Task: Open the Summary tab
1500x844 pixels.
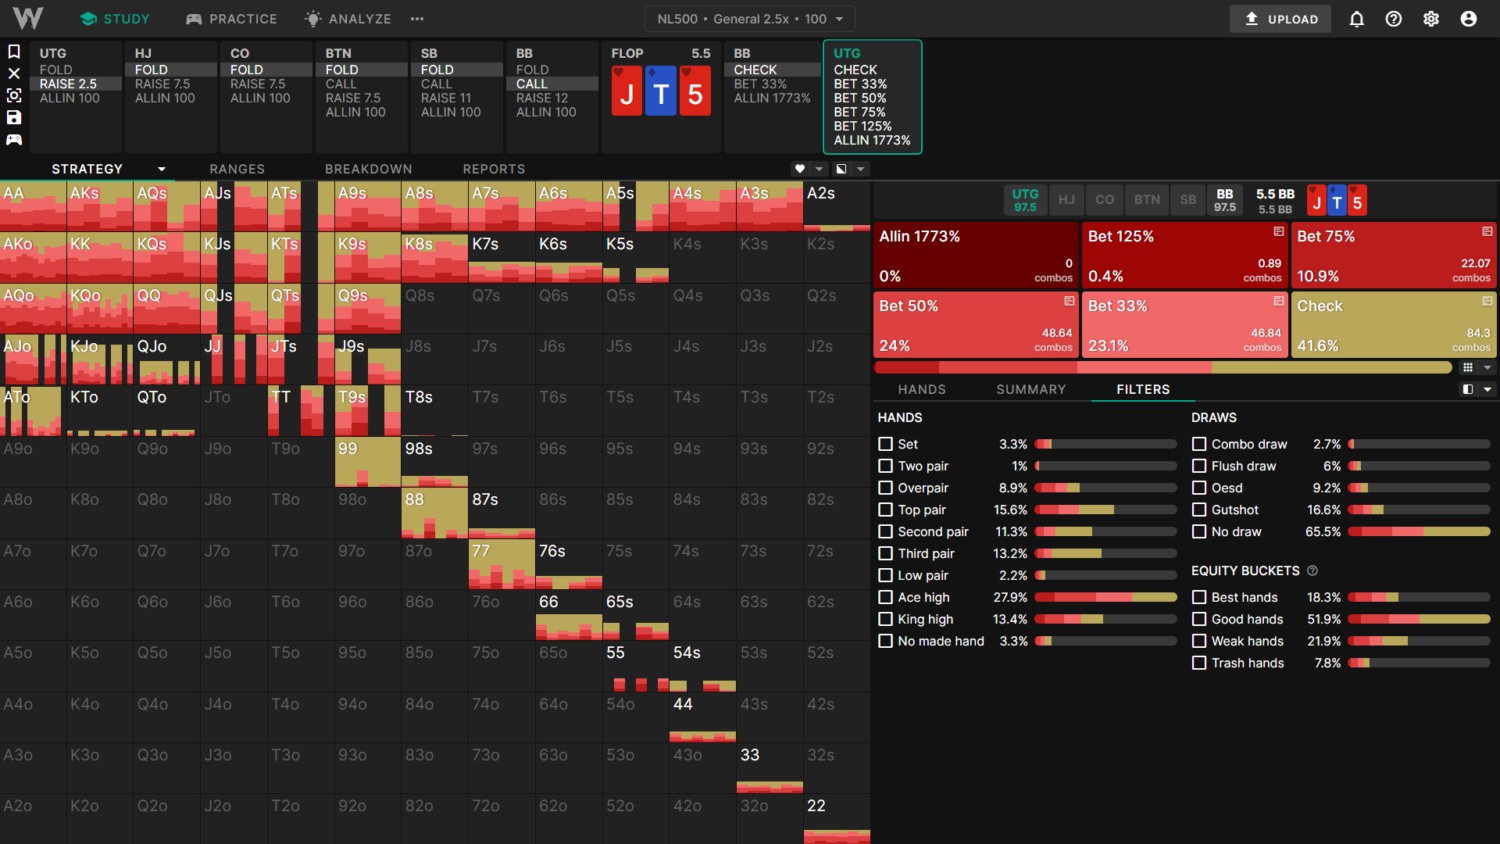Action: tap(1030, 389)
